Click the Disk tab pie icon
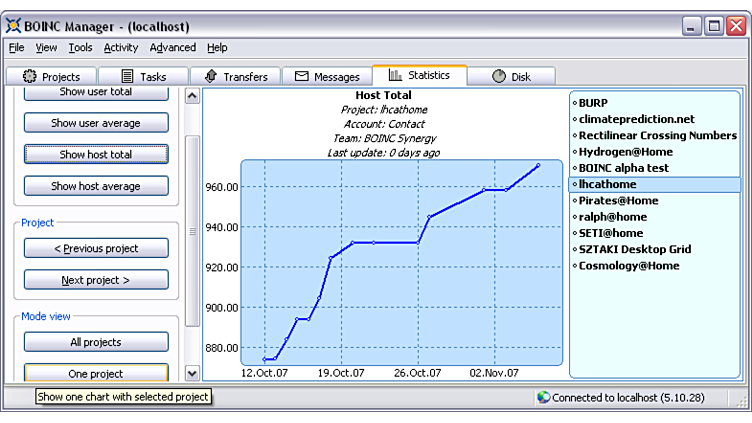Screen dimensions: 752x423 [x=499, y=77]
